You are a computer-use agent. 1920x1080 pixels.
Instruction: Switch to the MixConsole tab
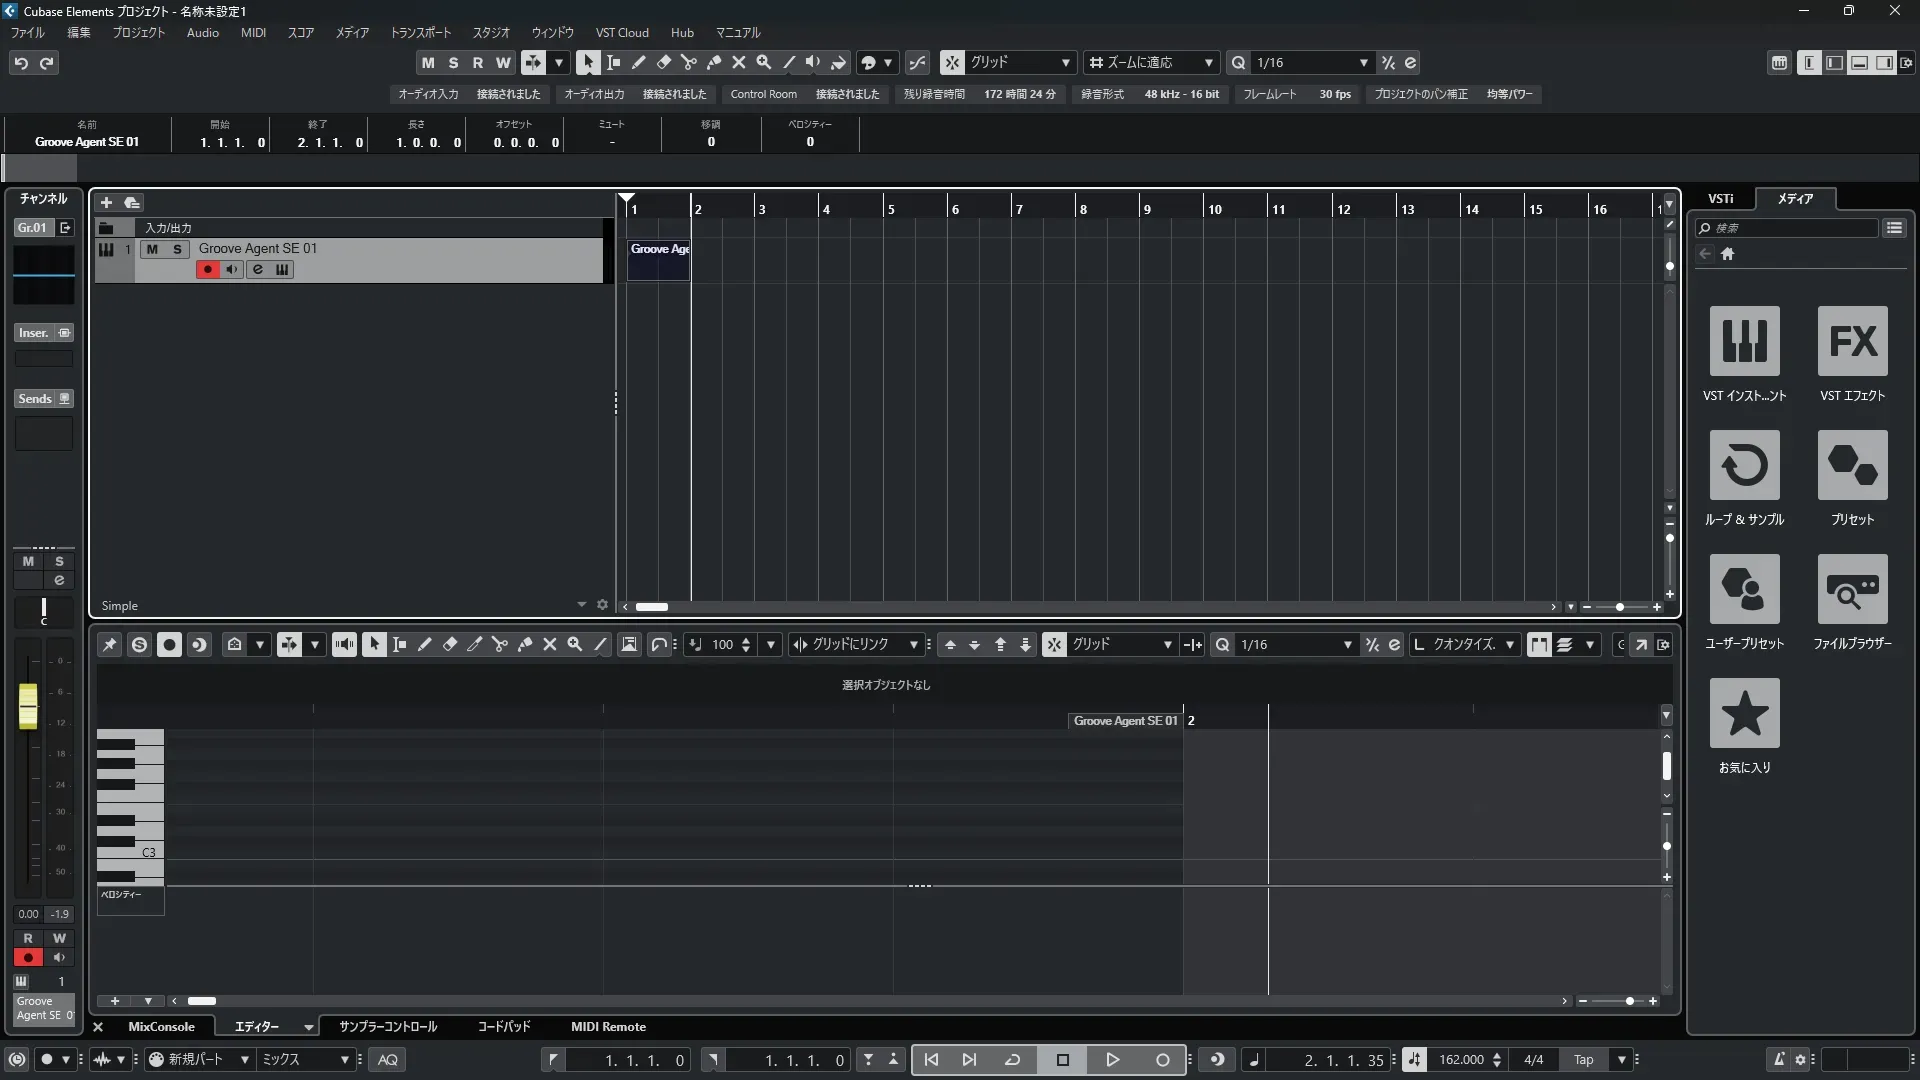[x=161, y=1026]
